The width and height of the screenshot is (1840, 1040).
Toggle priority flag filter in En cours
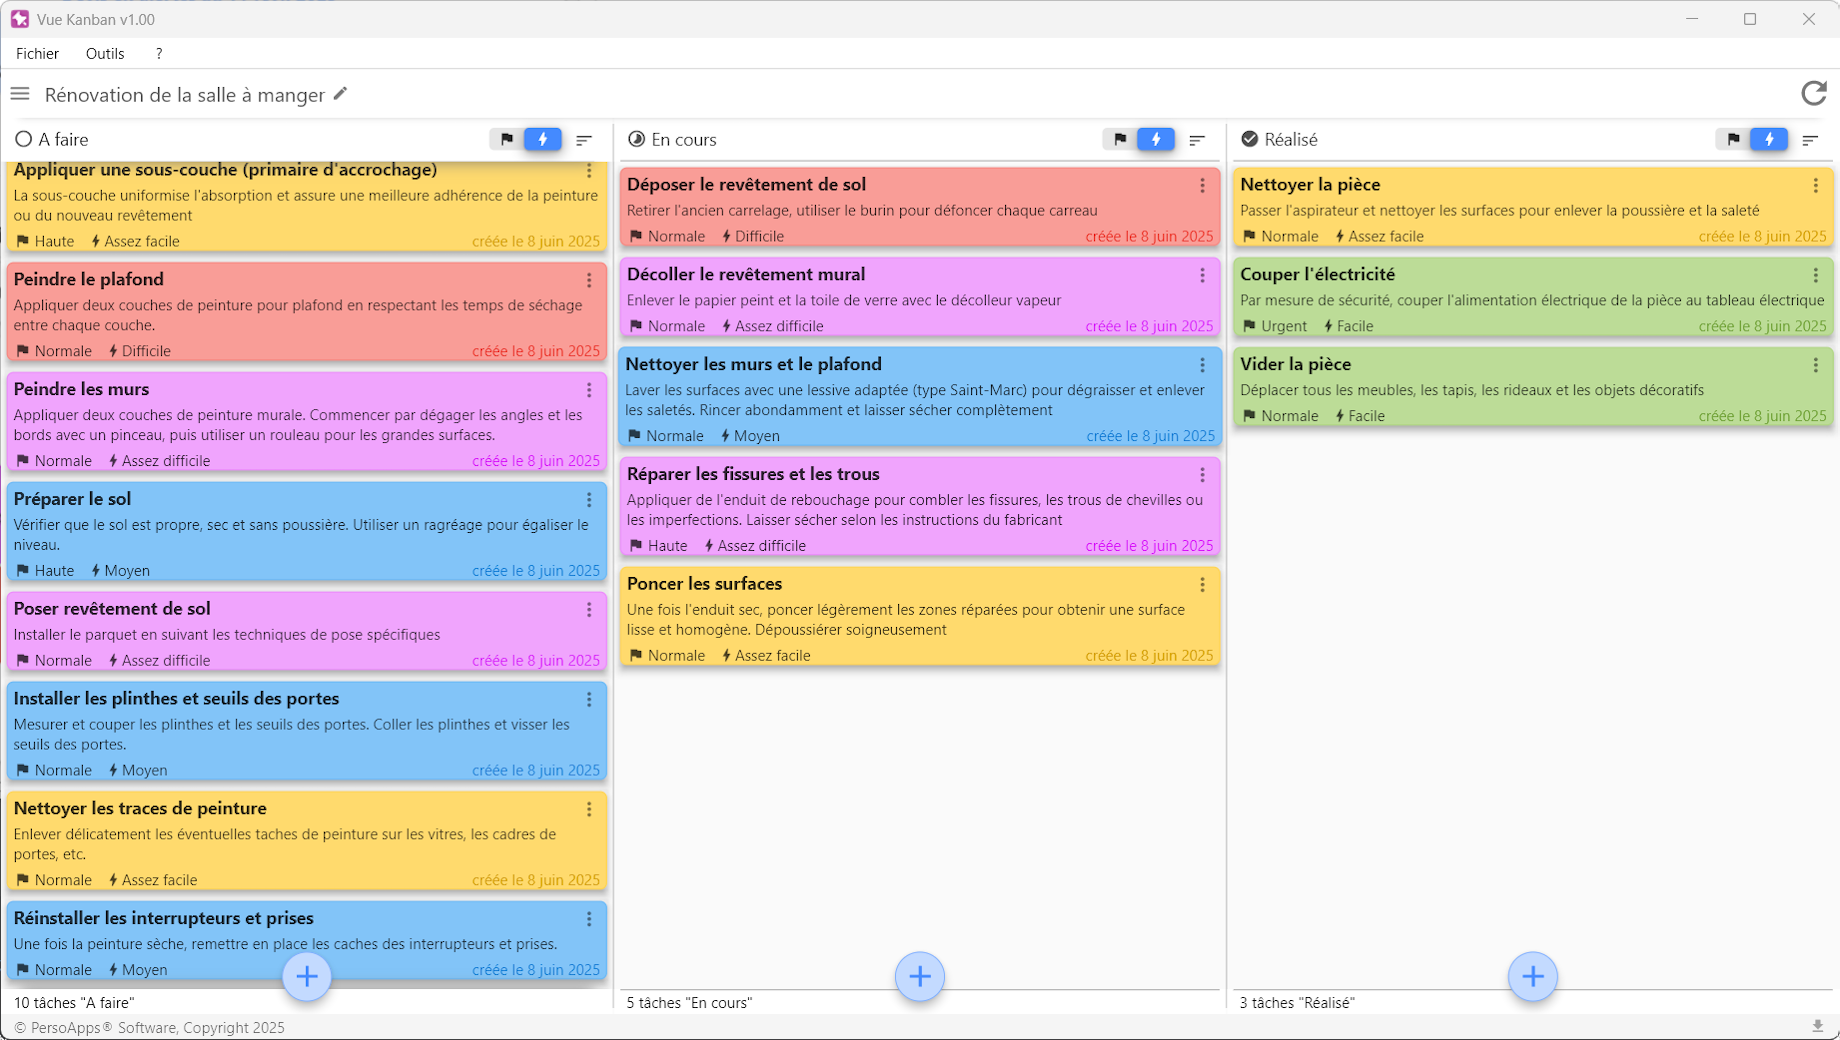tap(1120, 139)
